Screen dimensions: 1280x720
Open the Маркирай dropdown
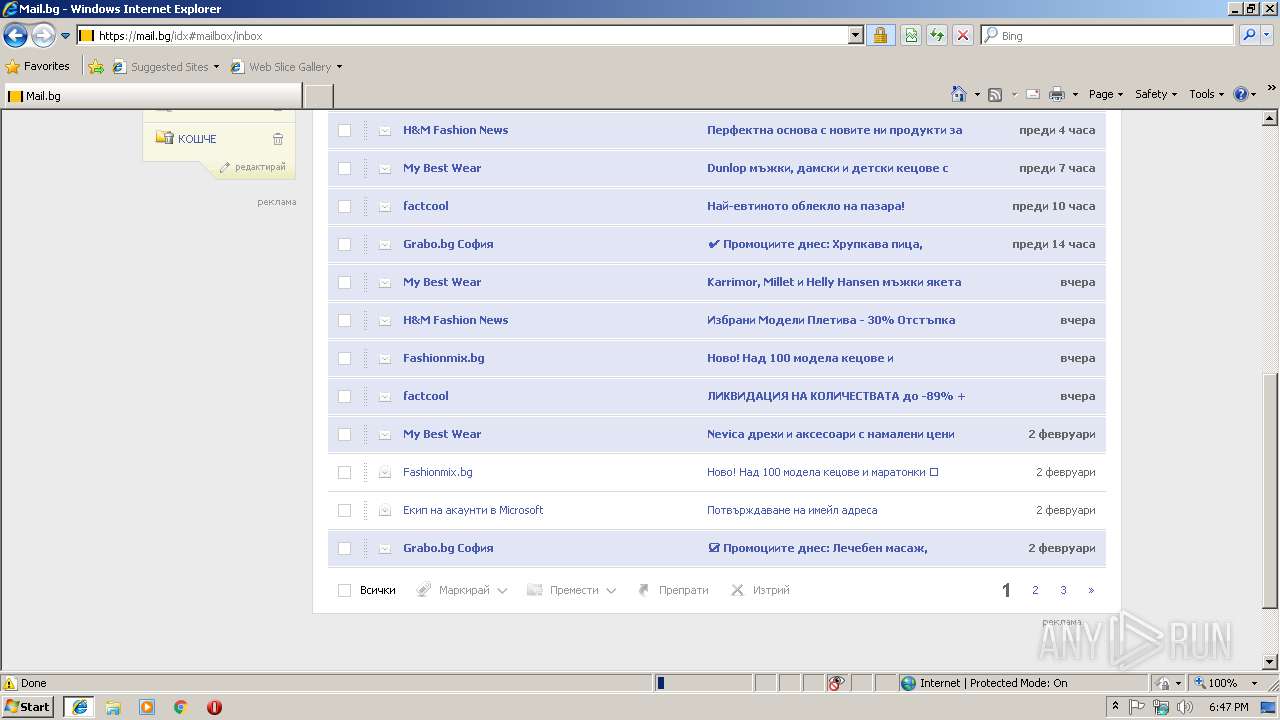(462, 590)
